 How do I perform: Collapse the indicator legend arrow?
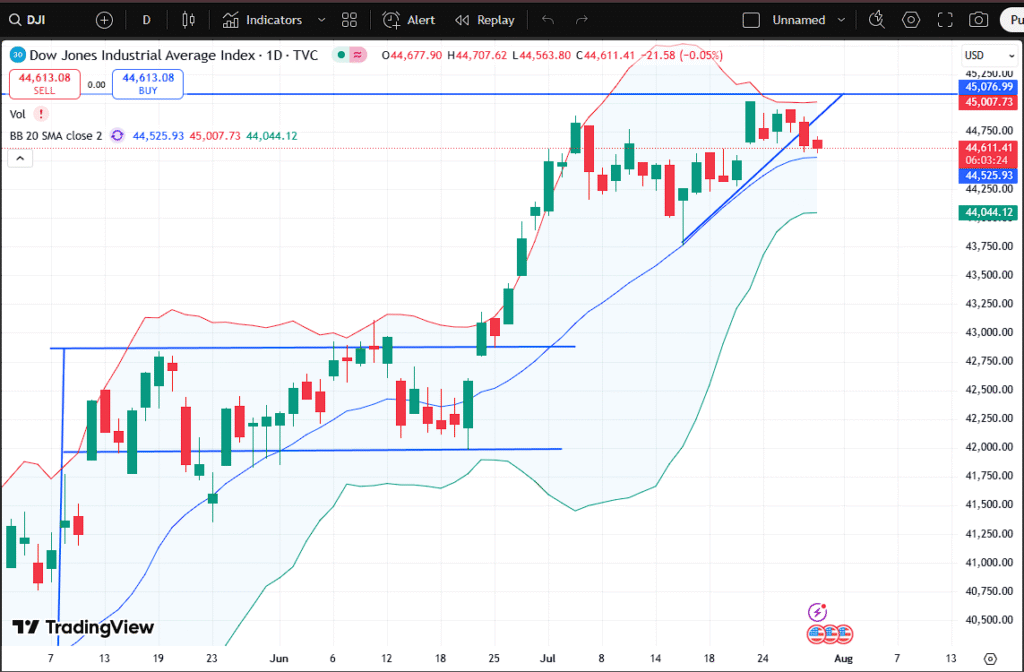tap(20, 158)
